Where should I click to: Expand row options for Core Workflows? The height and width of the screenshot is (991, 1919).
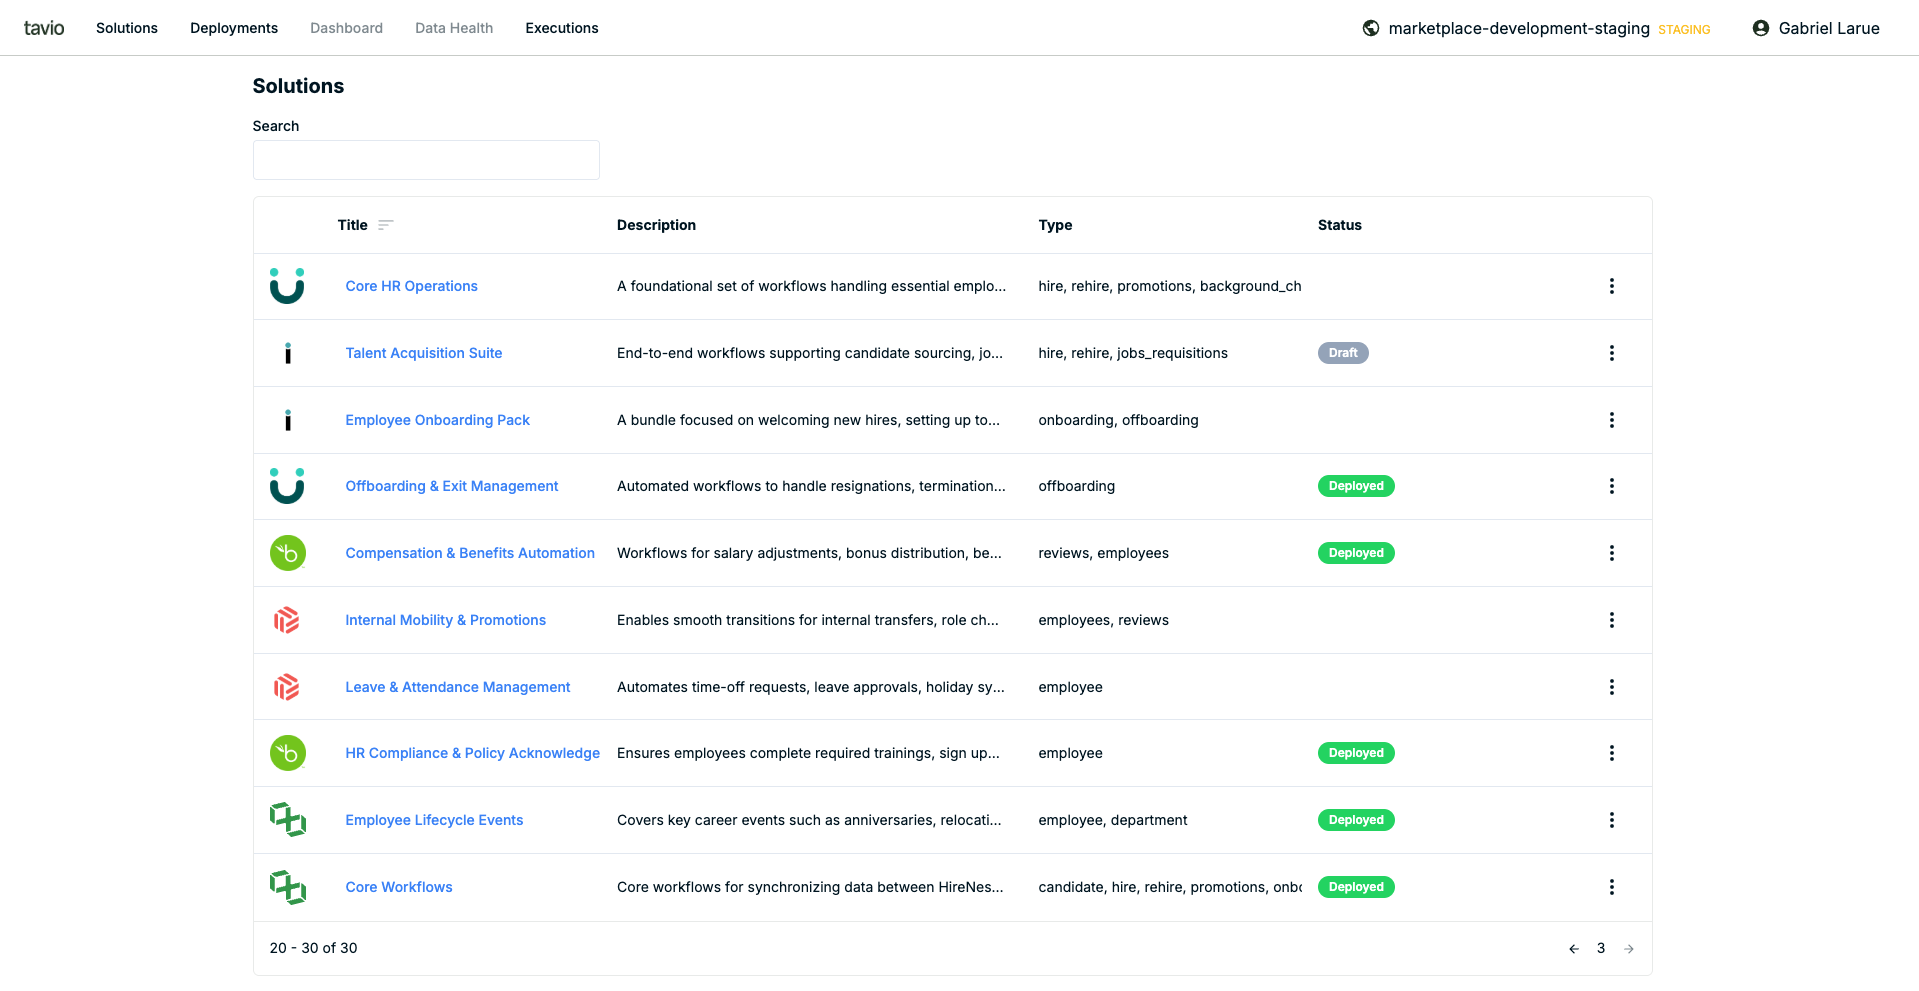tap(1611, 887)
